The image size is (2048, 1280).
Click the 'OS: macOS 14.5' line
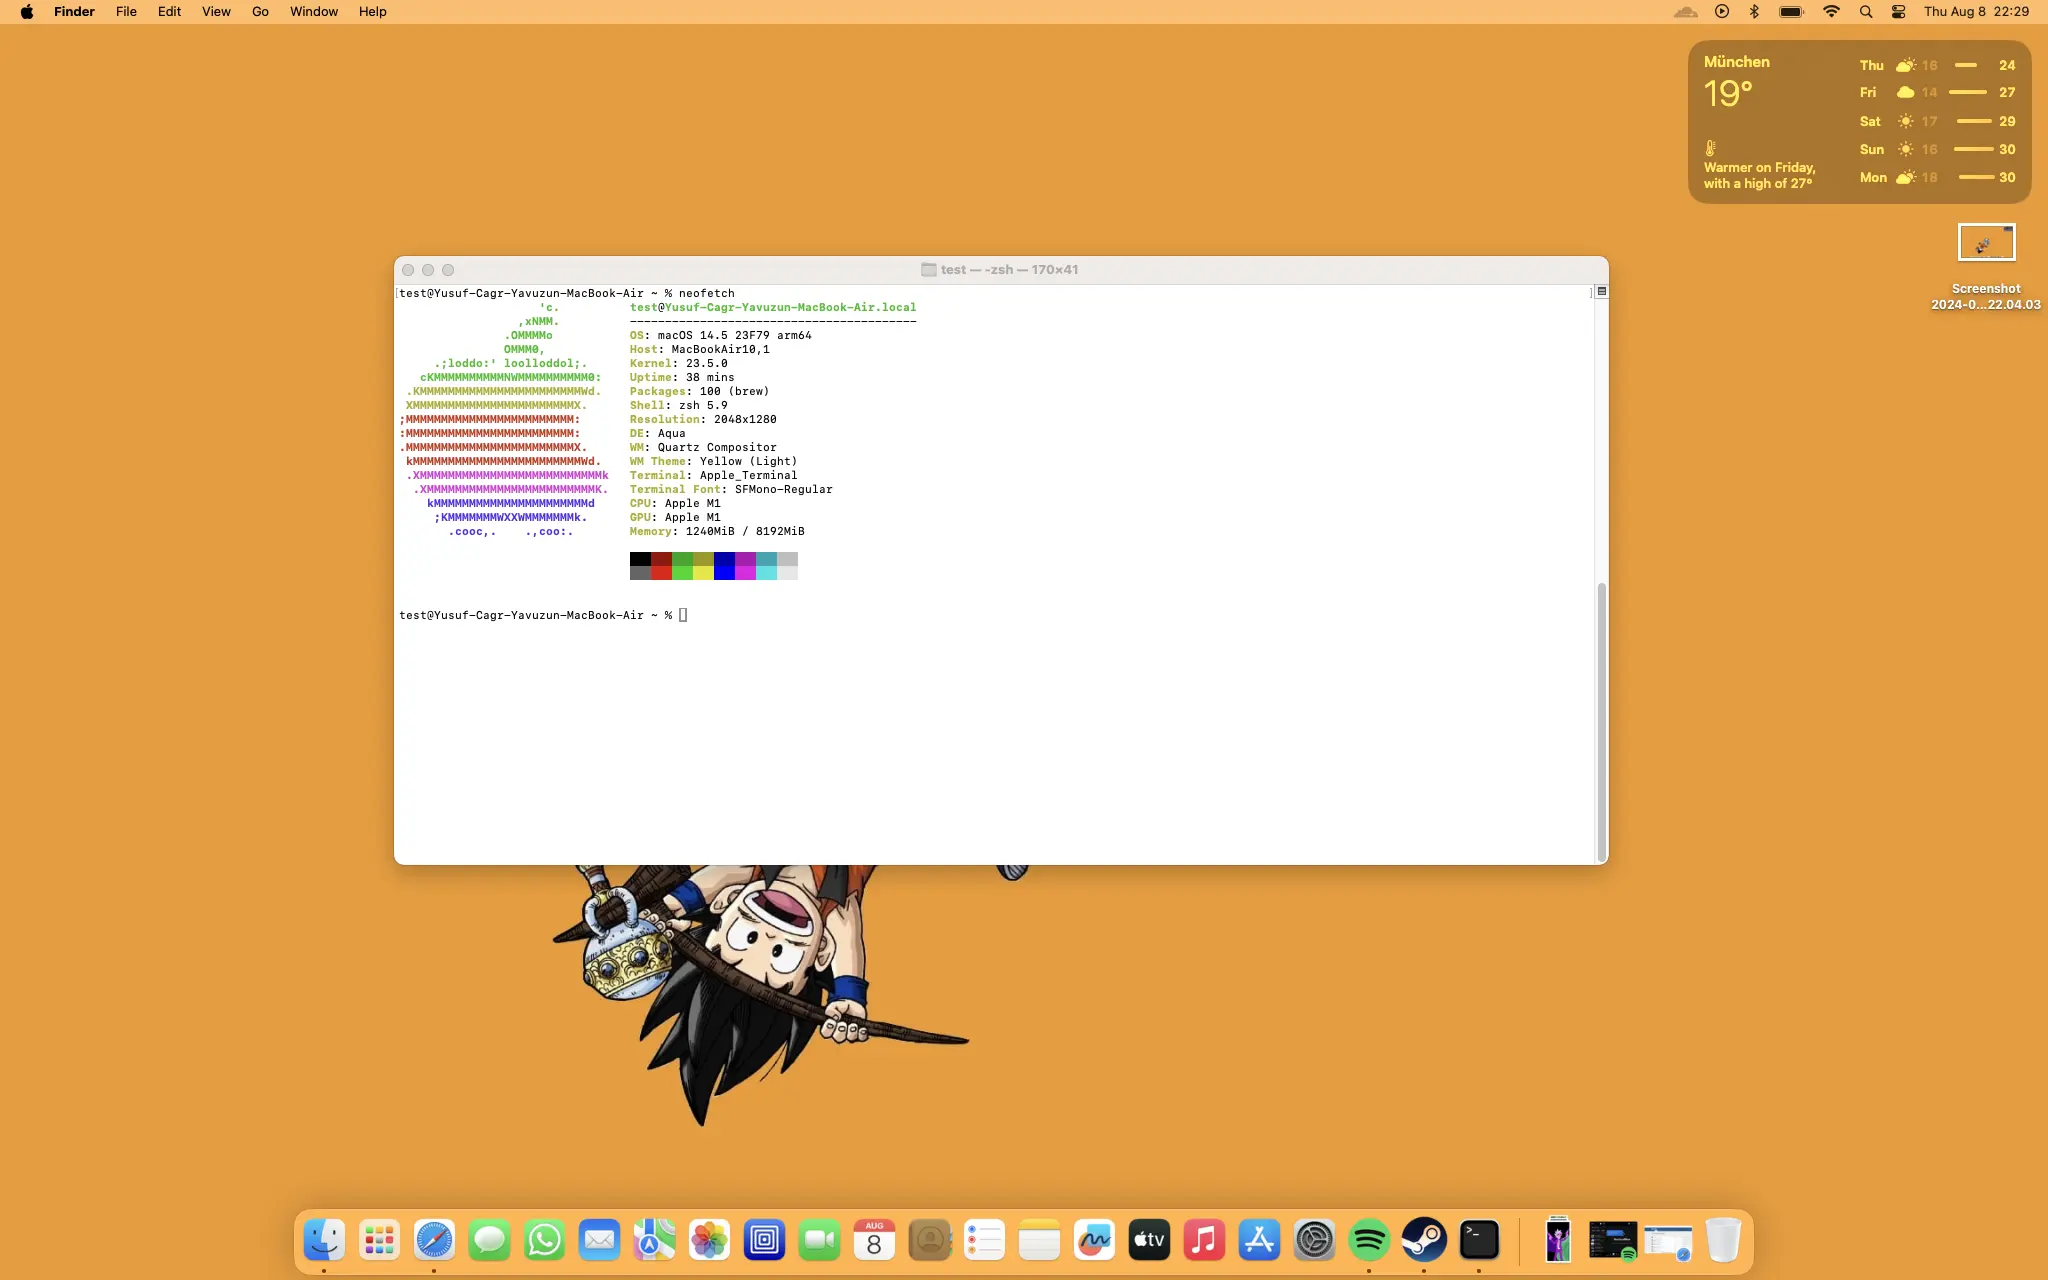coord(720,335)
